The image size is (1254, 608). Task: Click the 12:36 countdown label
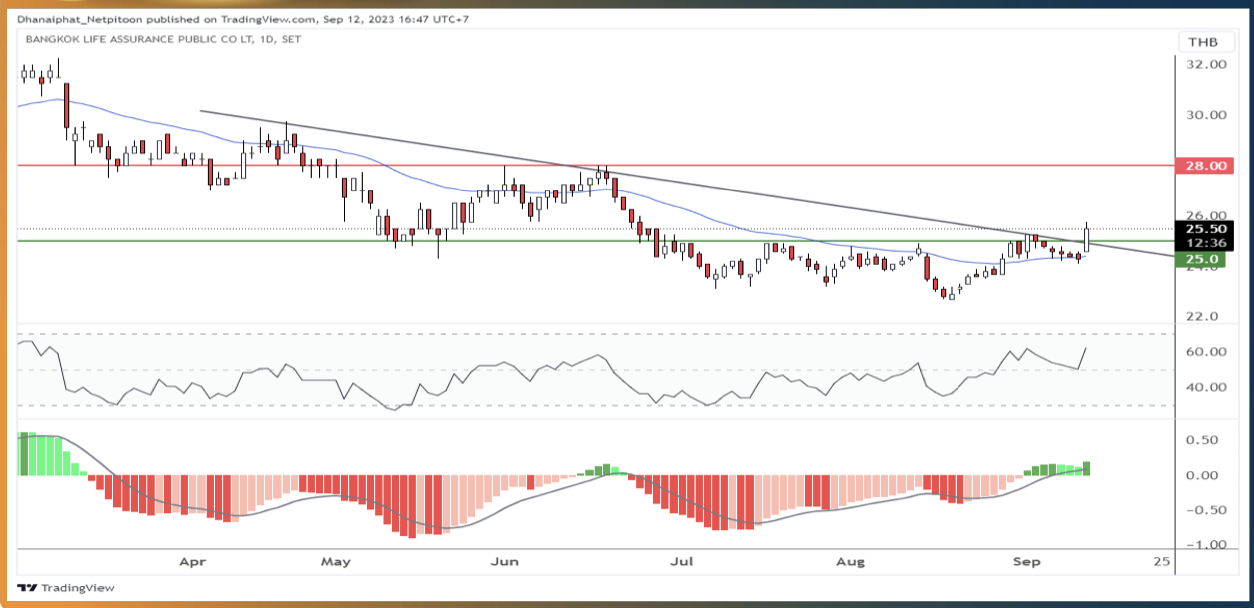point(1205,242)
